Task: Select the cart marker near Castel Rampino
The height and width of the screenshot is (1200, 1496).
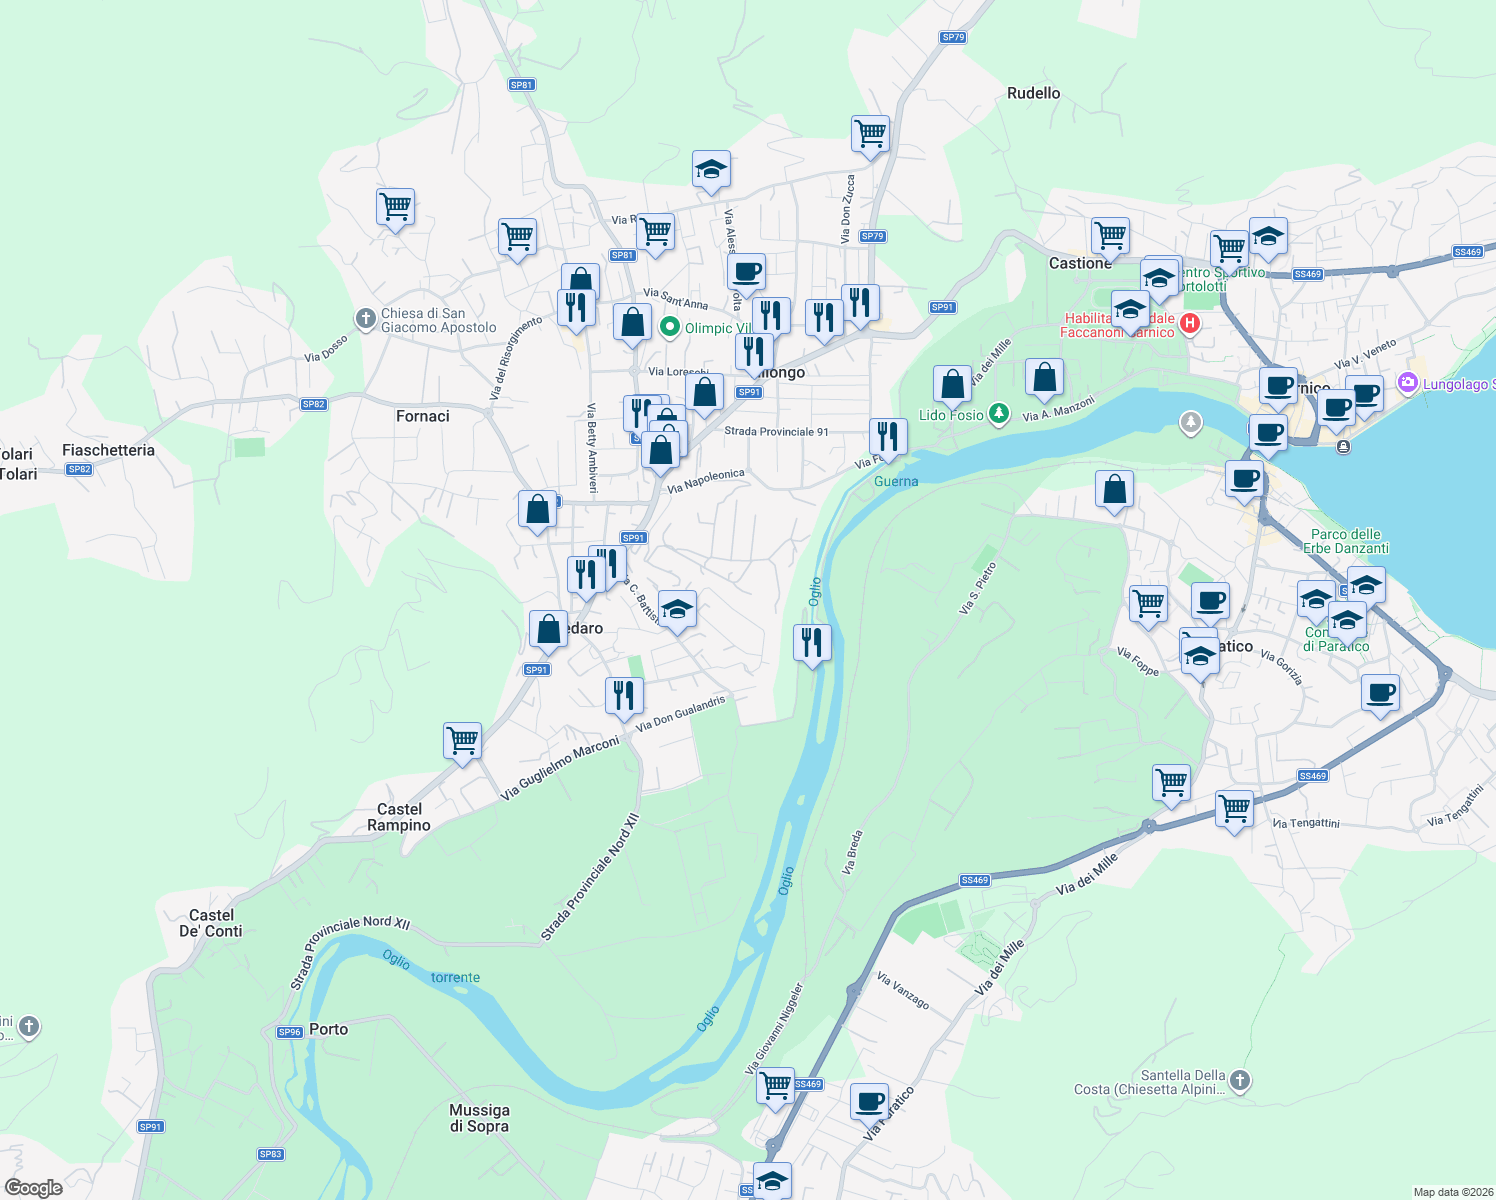Action: (x=462, y=740)
